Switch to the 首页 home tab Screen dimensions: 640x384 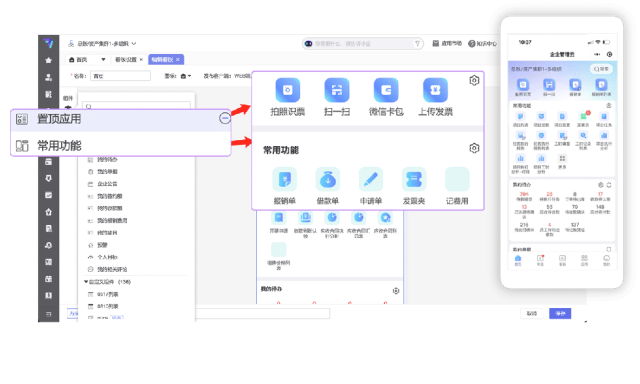click(79, 60)
